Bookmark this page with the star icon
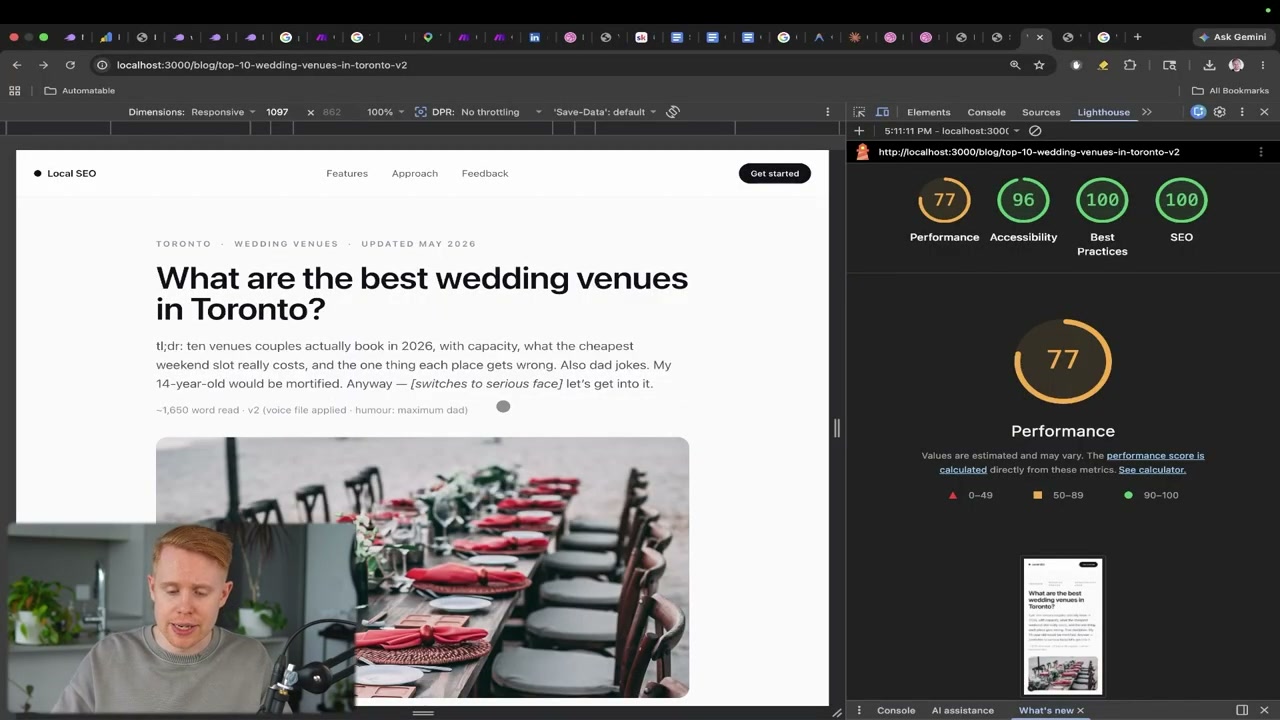1280x720 pixels. [x=1039, y=65]
